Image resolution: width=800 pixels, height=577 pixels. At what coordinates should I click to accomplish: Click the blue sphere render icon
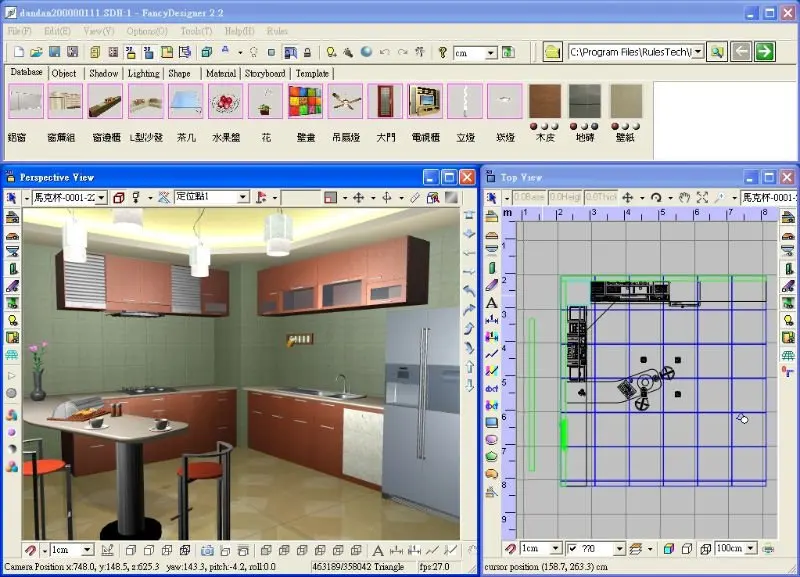366,52
